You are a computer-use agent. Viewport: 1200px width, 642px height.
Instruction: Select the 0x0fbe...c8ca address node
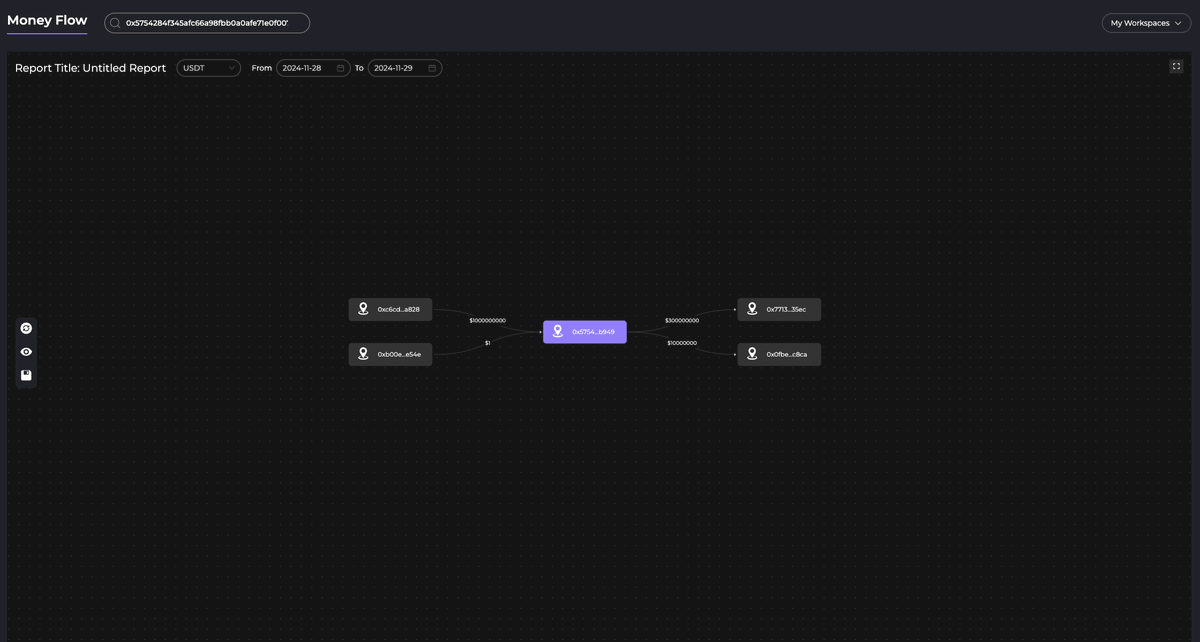(x=786, y=354)
